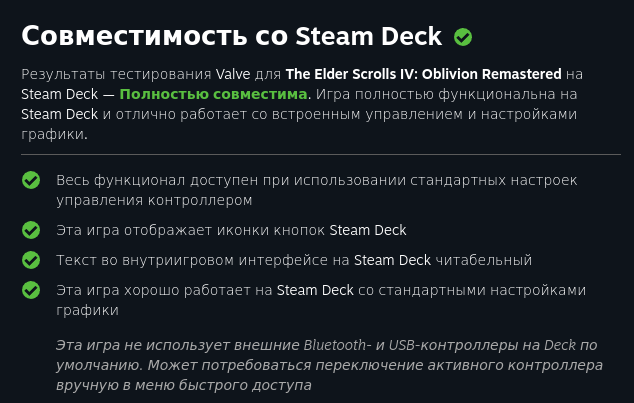Click the word 'Valve' in the description
Screen dimensions: 634x403
pyautogui.click(x=233, y=74)
